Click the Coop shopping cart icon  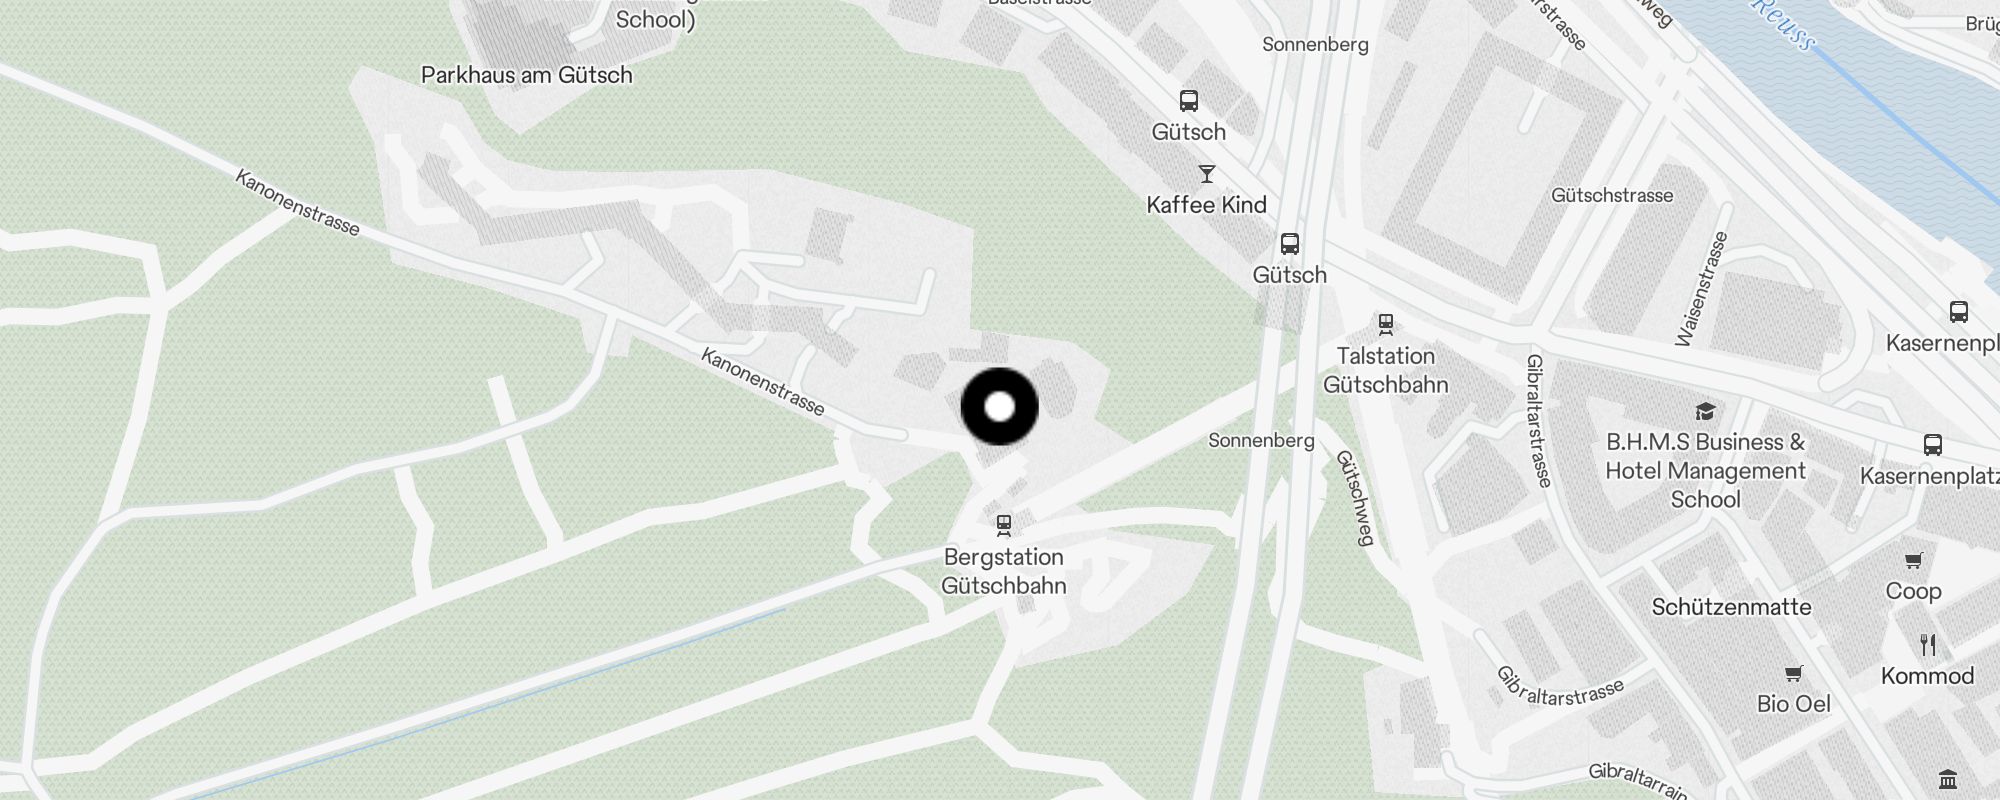(x=1913, y=560)
